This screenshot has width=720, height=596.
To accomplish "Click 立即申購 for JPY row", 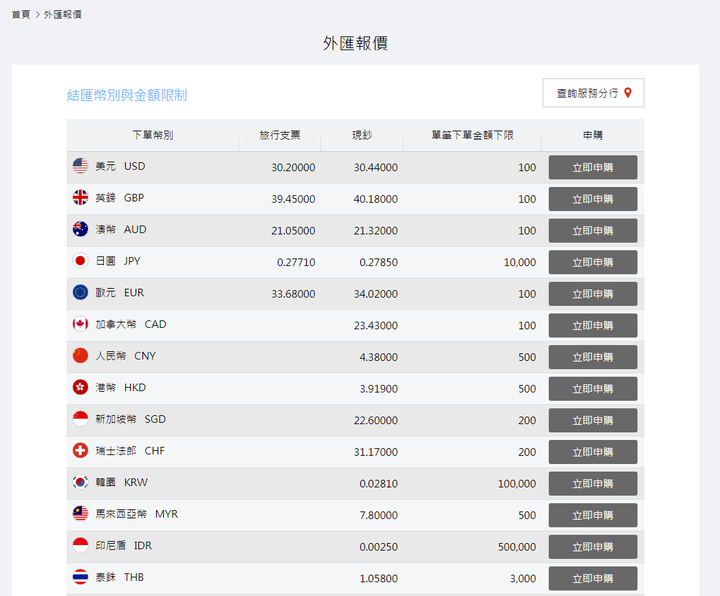I will (x=593, y=263).
